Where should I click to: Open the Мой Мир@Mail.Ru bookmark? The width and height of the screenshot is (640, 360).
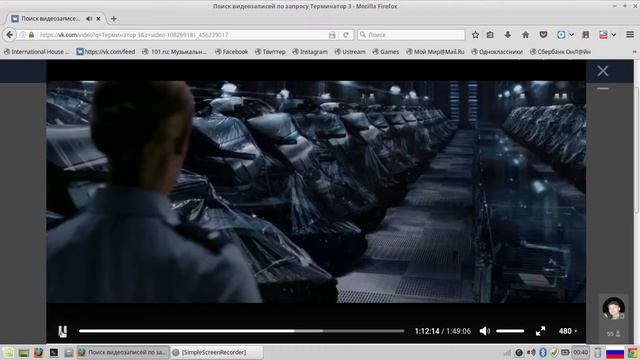point(436,52)
